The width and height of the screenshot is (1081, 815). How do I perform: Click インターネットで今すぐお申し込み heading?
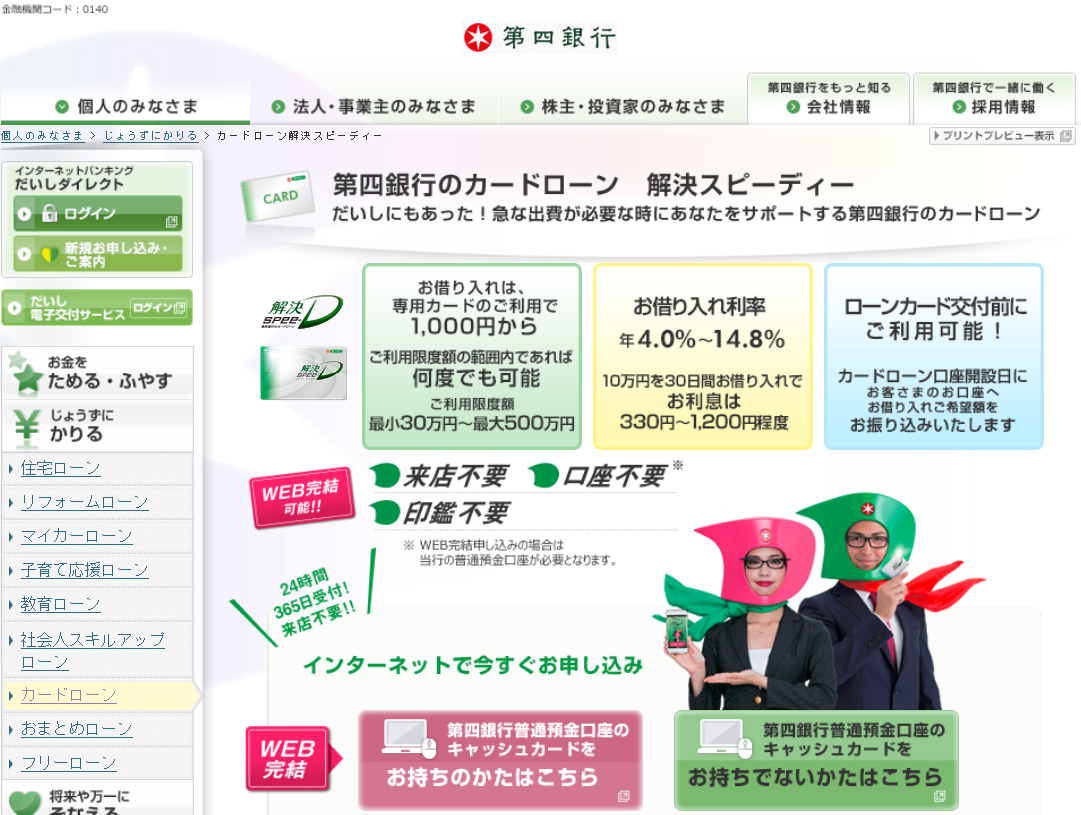(473, 665)
